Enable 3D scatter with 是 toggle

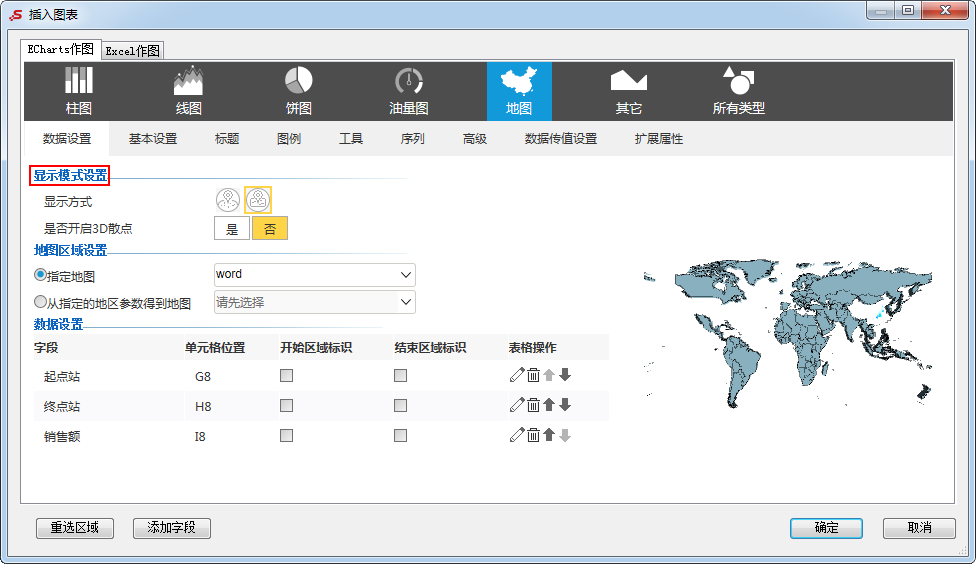[x=232, y=228]
